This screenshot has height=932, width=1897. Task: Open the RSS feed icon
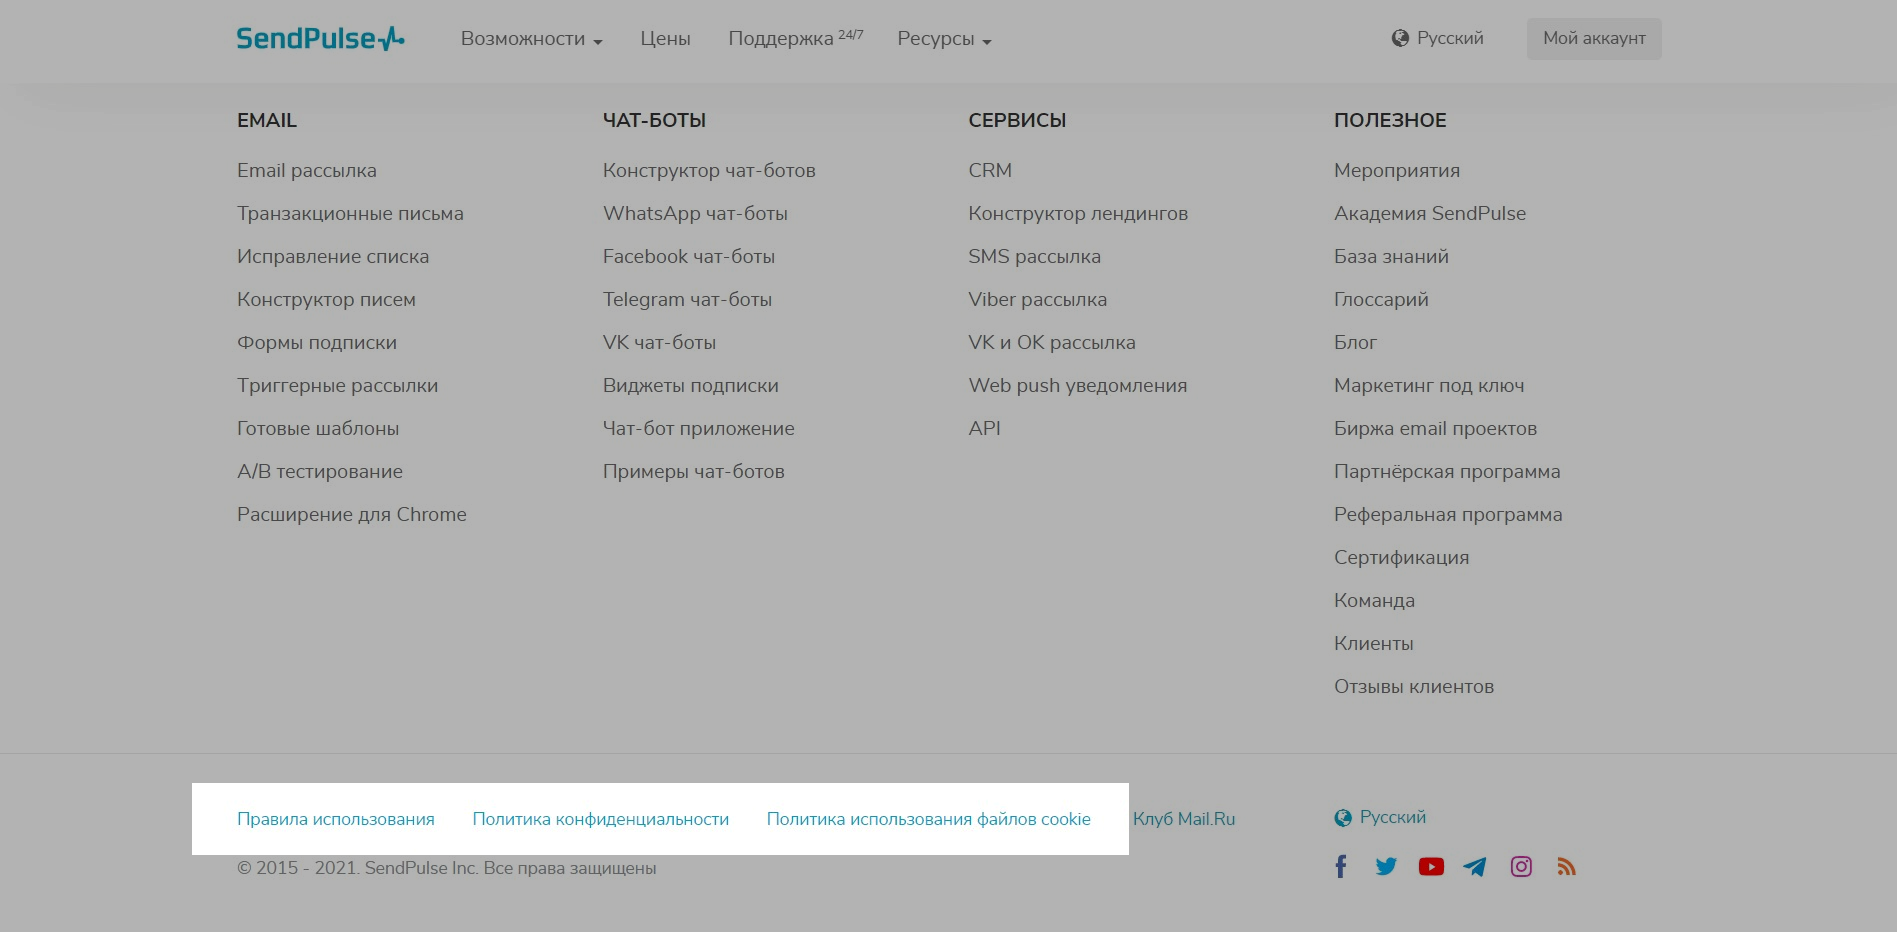click(1566, 867)
